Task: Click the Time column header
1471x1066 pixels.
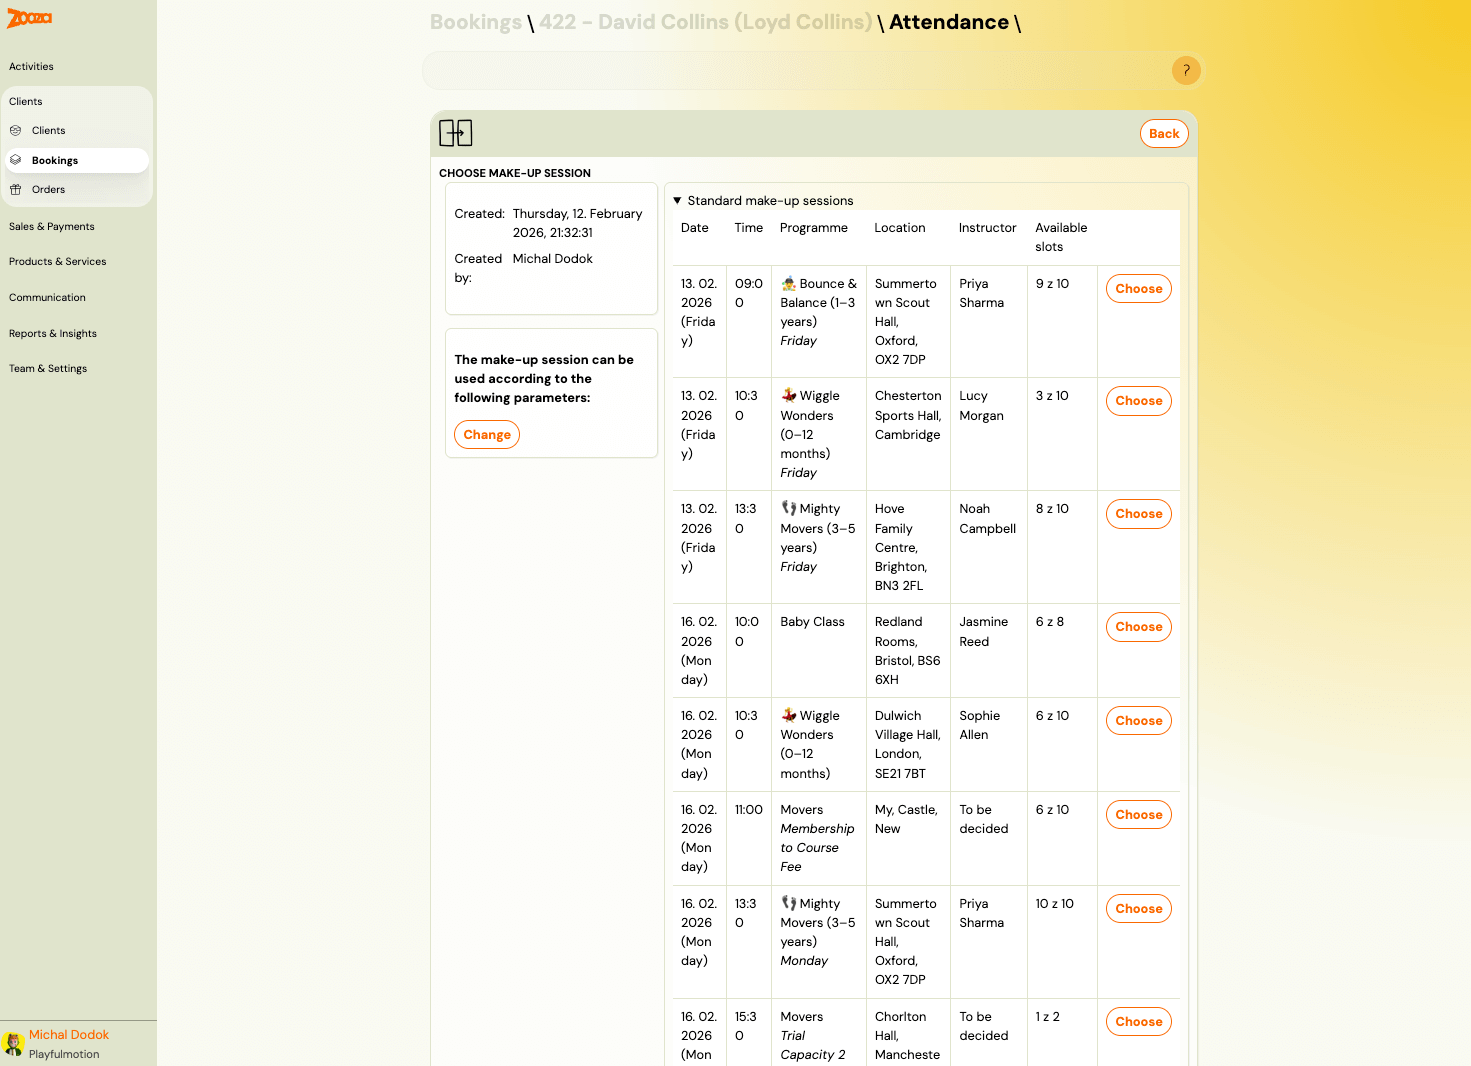Action: click(x=749, y=228)
